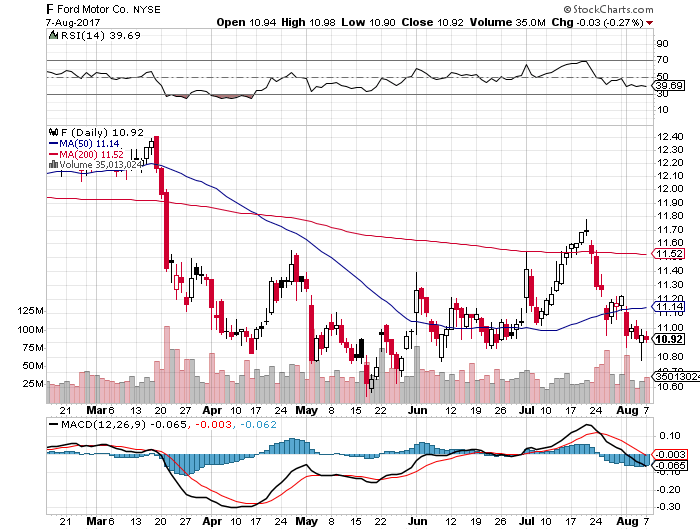Click the 10.60 price axis label
The image size is (700, 530).
click(670, 386)
